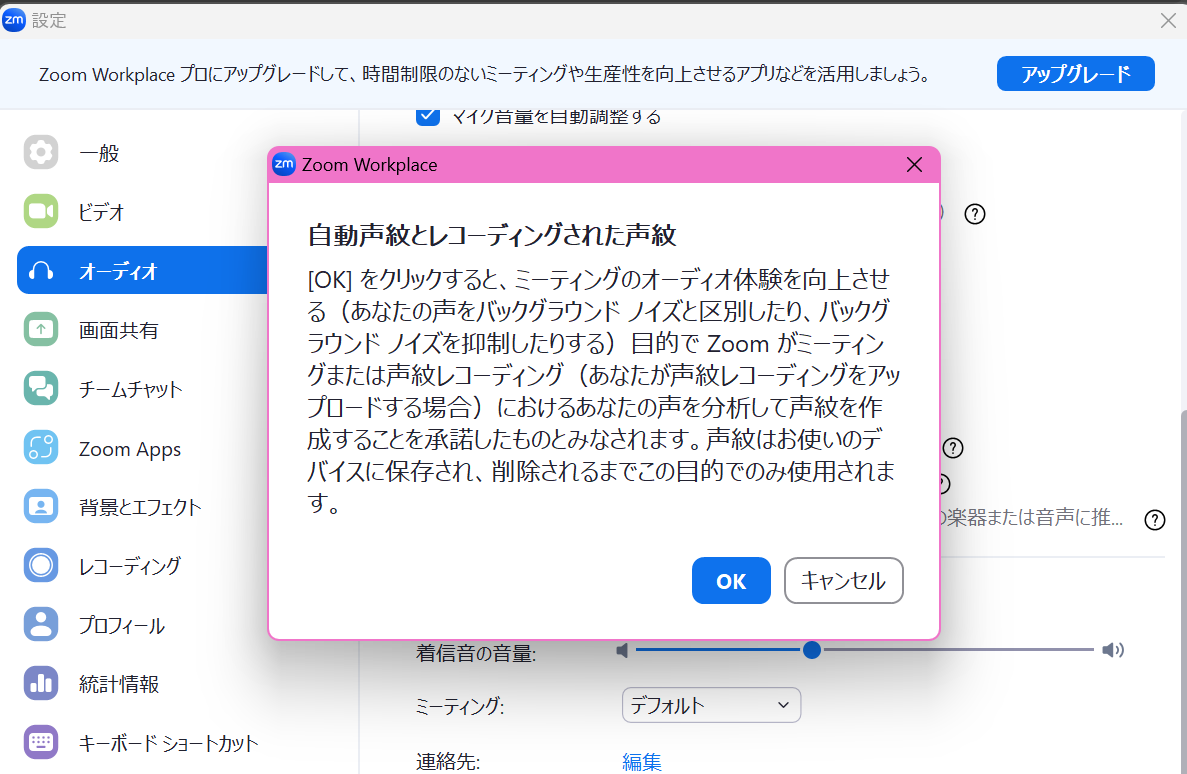1187x774 pixels.
Task: Toggle マイク音量を自動調整する checkbox
Action: [x=428, y=116]
